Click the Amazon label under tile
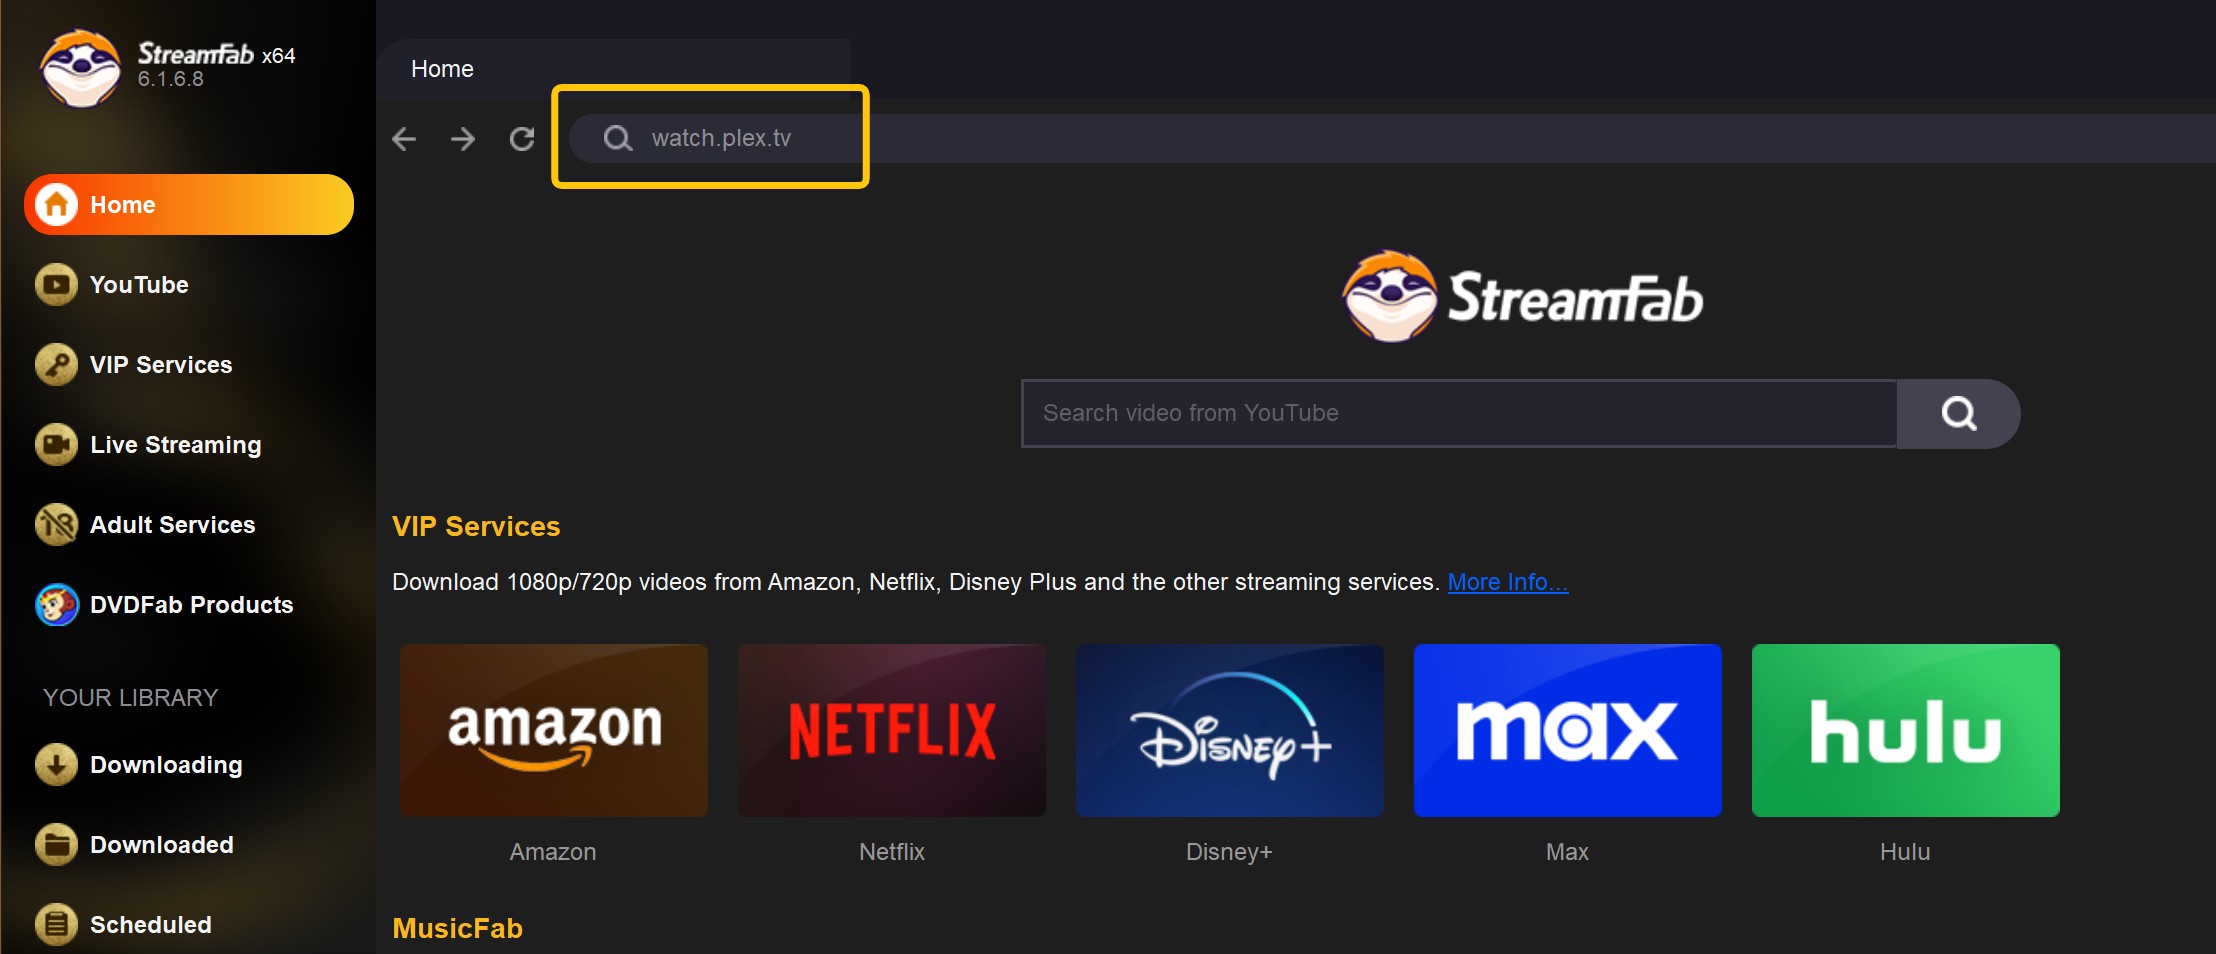 [553, 852]
